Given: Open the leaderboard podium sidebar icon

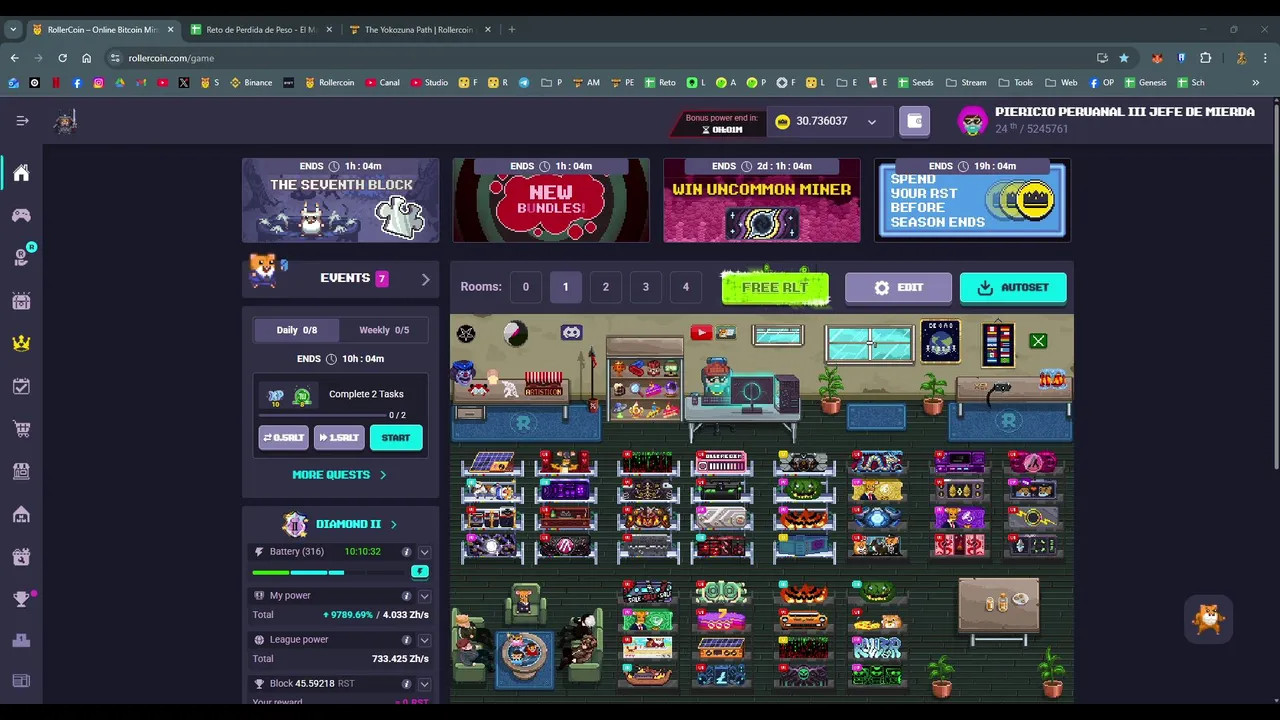Looking at the screenshot, I should pyautogui.click(x=21, y=640).
